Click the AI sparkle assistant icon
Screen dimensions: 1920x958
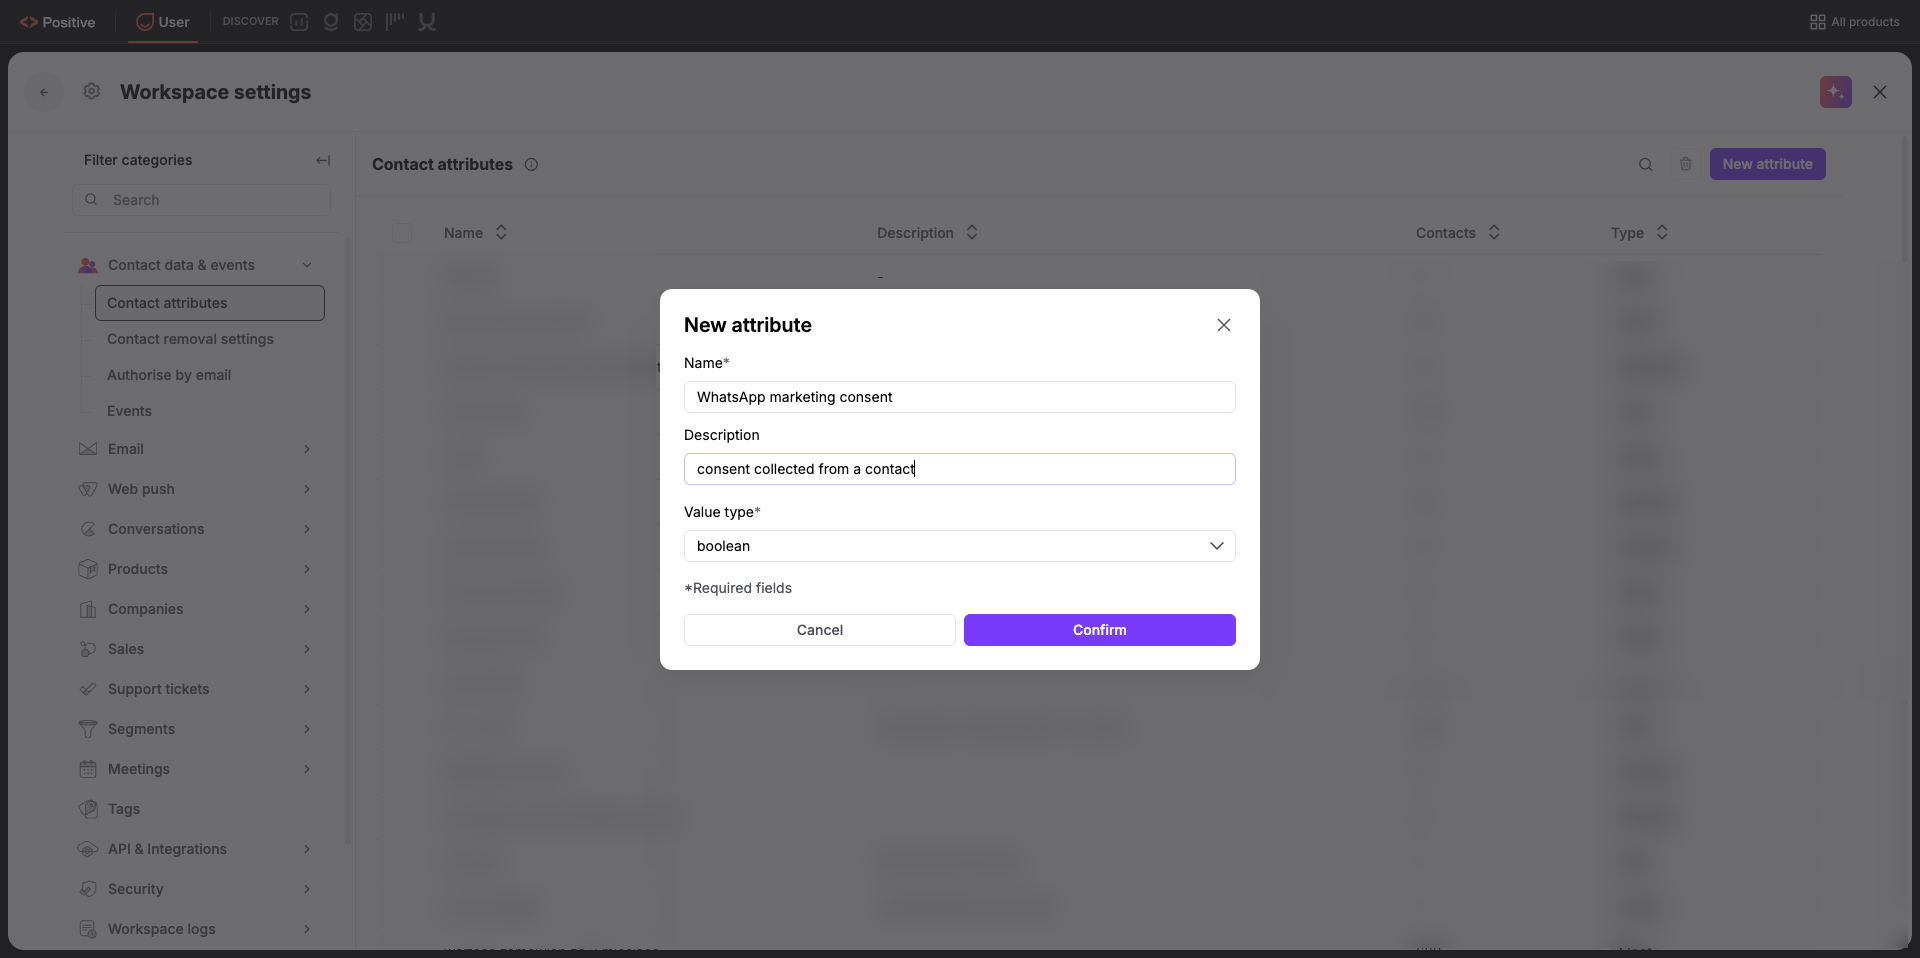(1836, 92)
